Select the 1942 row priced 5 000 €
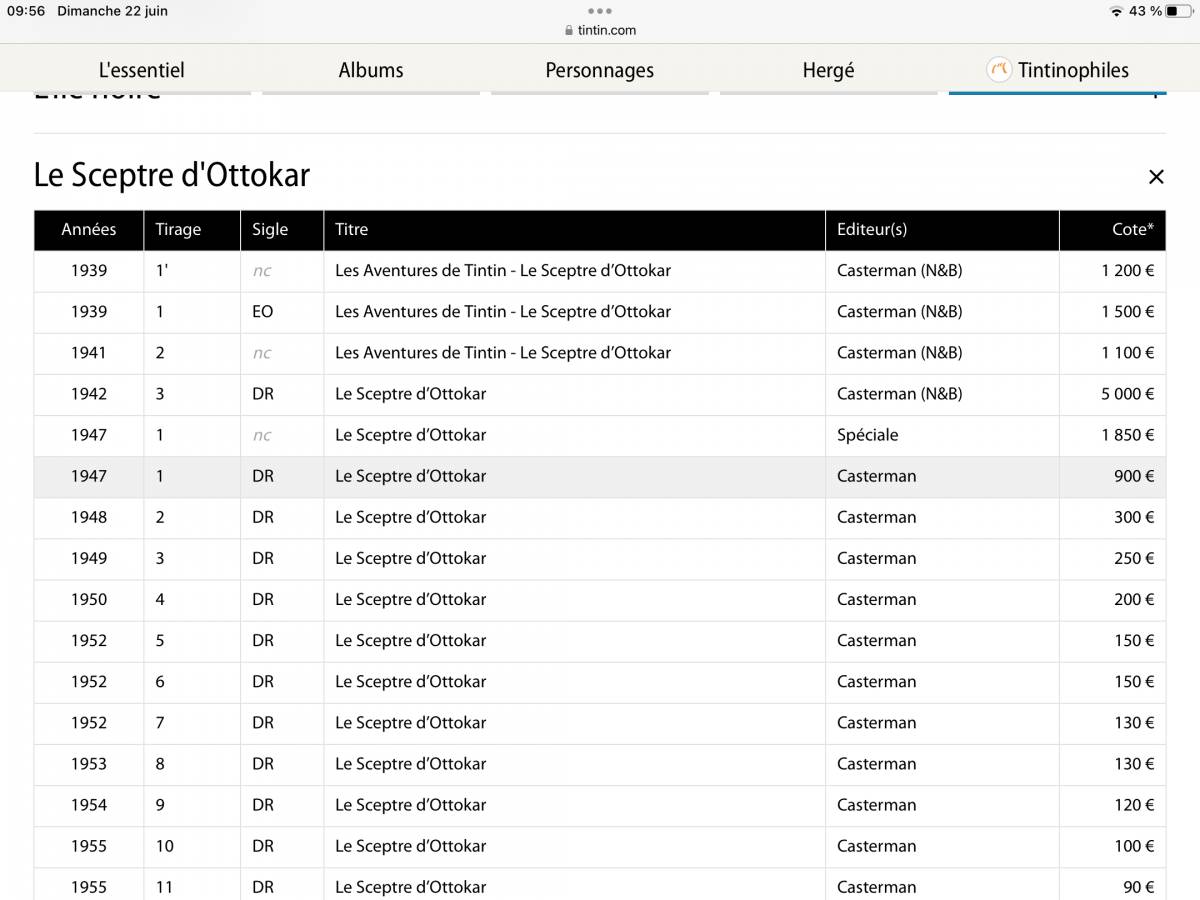 pos(600,394)
